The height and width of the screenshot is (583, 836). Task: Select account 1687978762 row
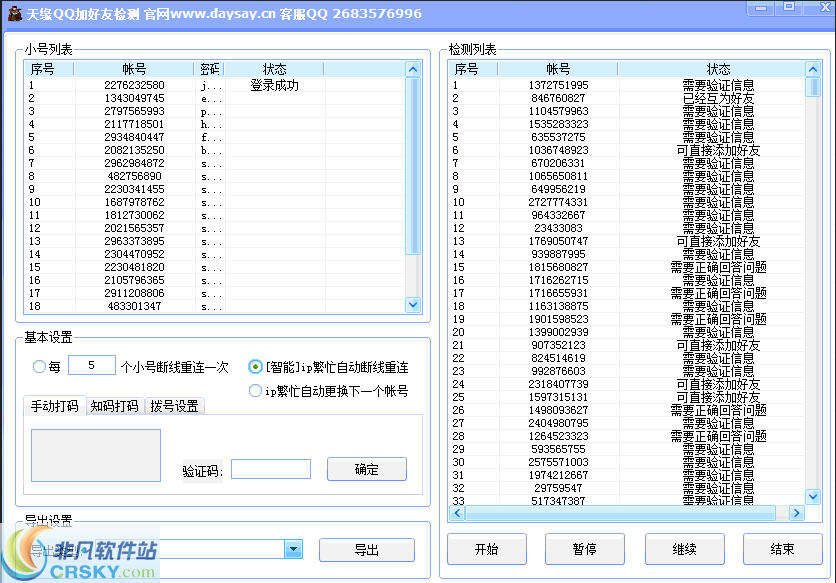tap(215, 202)
